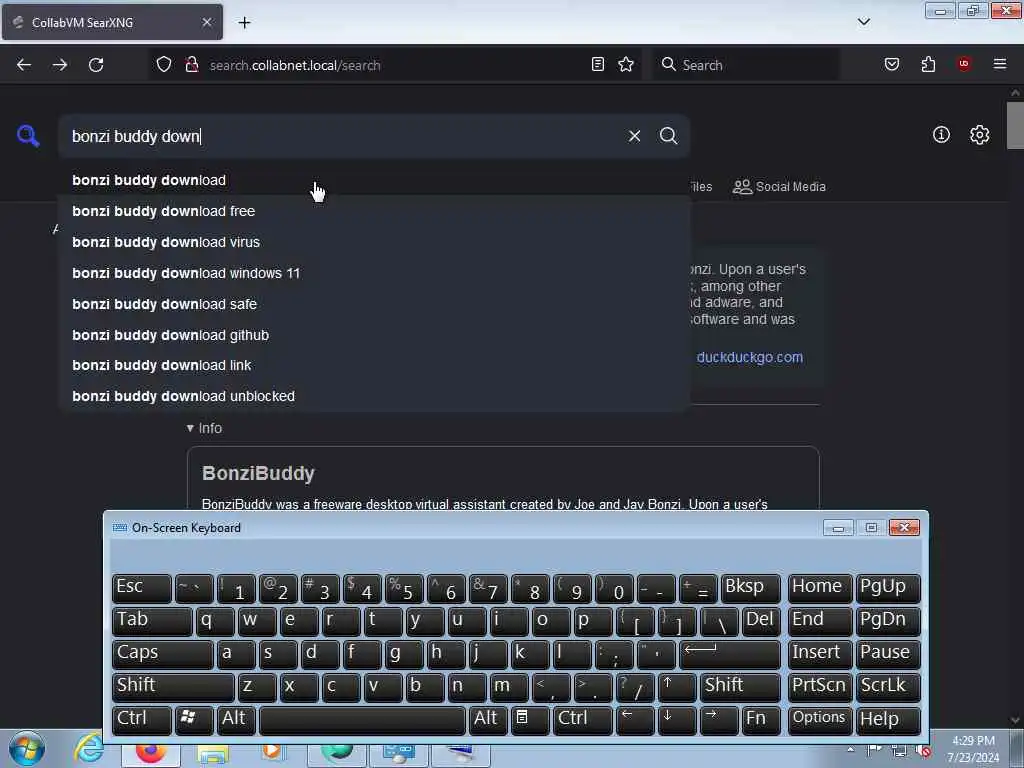Toggle Caps key on On-Screen Keyboard
The image size is (1024, 768).
coord(162,653)
